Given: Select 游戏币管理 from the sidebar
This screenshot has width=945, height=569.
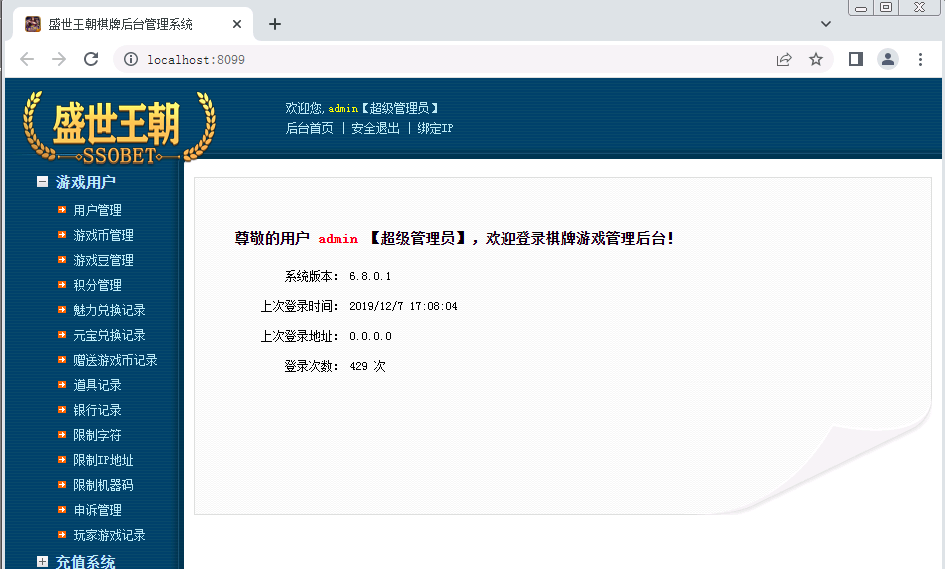Looking at the screenshot, I should (103, 235).
